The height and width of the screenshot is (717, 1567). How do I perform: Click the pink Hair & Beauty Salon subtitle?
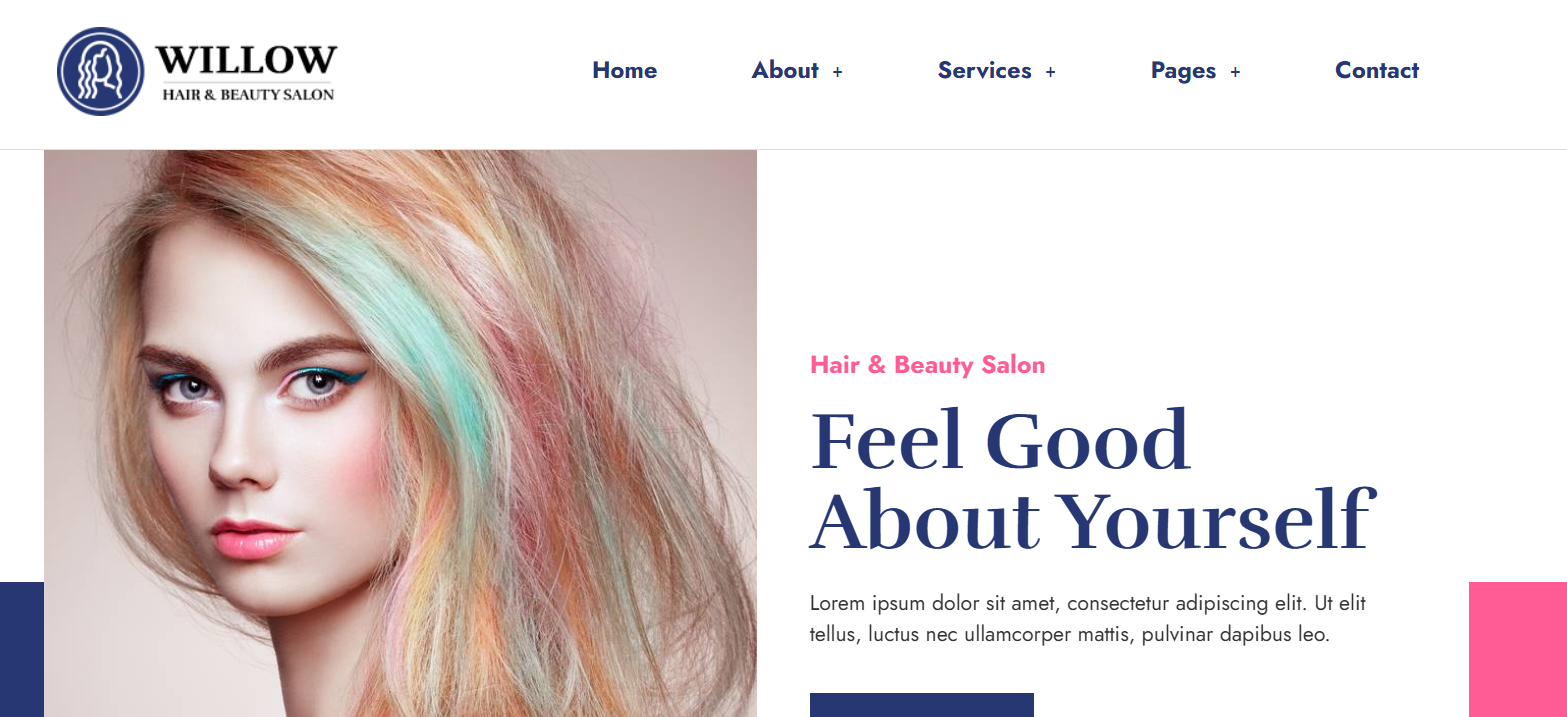[927, 365]
